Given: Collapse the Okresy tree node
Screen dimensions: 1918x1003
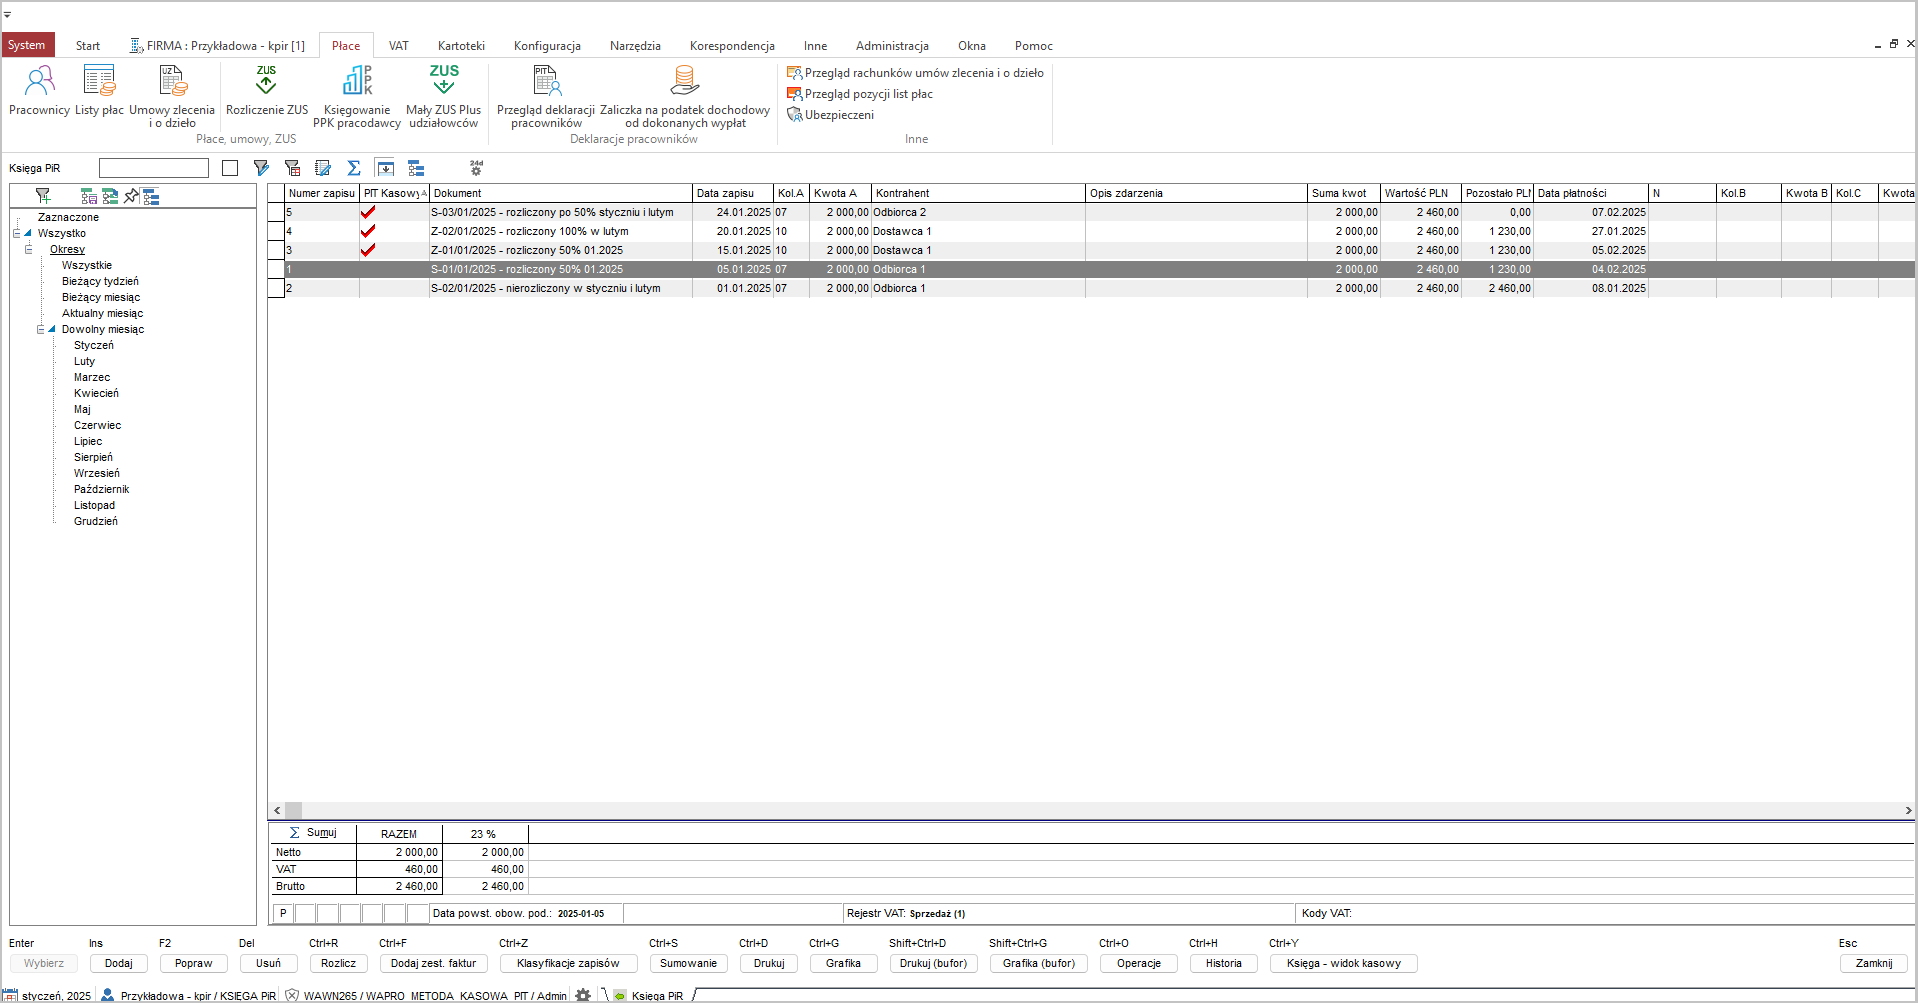Looking at the screenshot, I should [x=28, y=249].
